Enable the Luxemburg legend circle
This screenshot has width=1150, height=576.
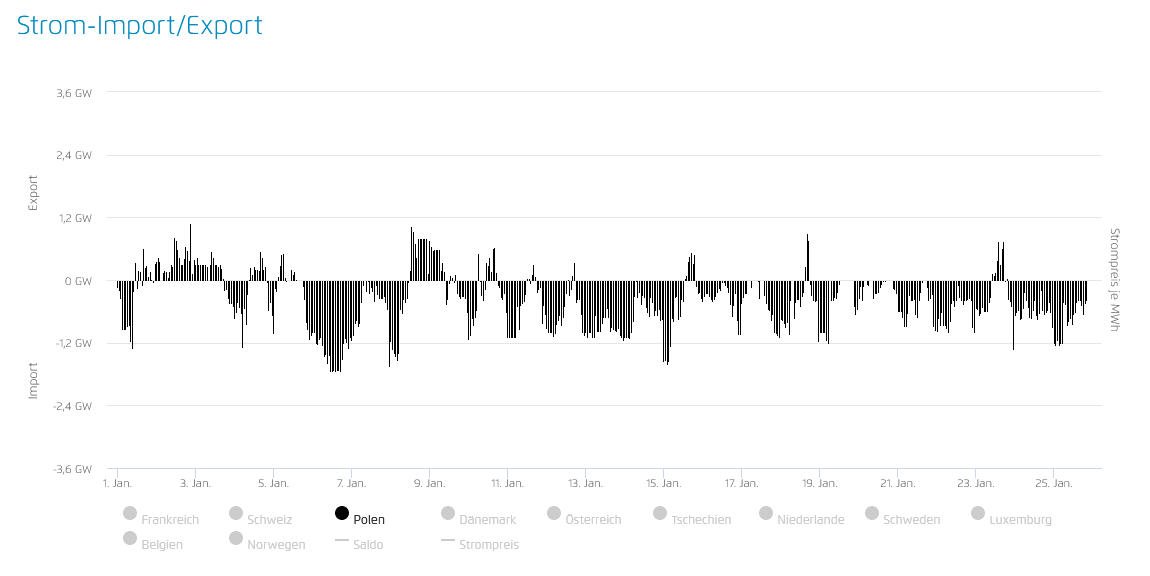coord(978,513)
